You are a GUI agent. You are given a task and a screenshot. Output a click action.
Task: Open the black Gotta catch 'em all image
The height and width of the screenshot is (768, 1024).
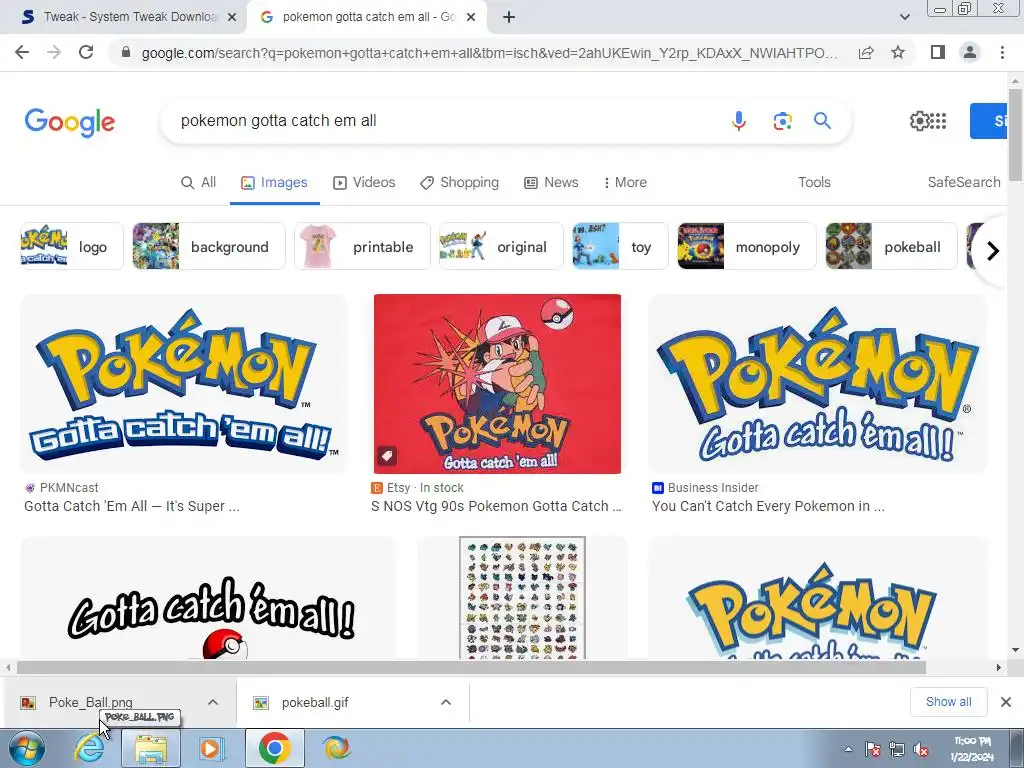[x=208, y=598]
